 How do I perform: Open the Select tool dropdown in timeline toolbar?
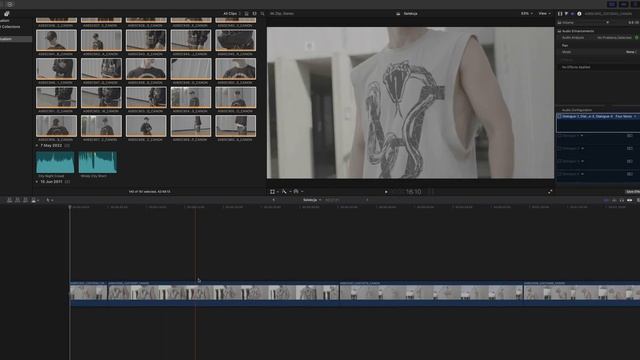tap(49, 200)
